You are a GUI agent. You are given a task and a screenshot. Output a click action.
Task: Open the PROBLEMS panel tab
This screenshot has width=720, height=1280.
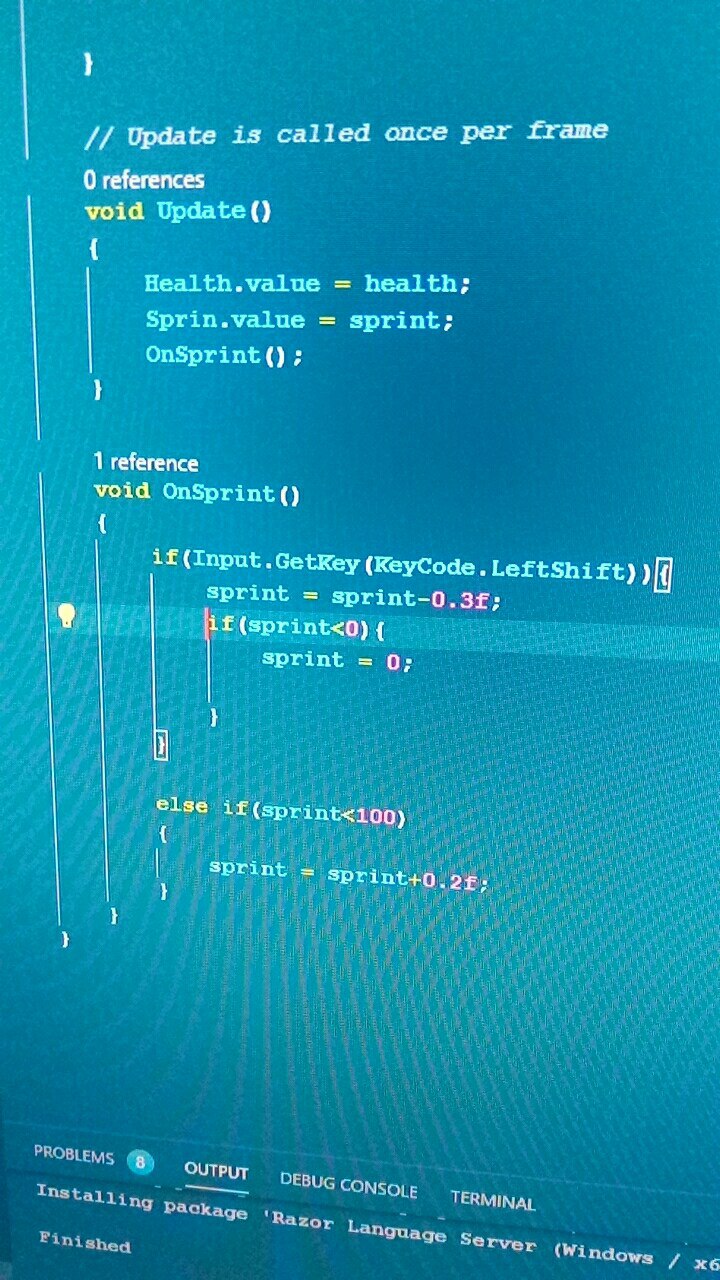(74, 1154)
